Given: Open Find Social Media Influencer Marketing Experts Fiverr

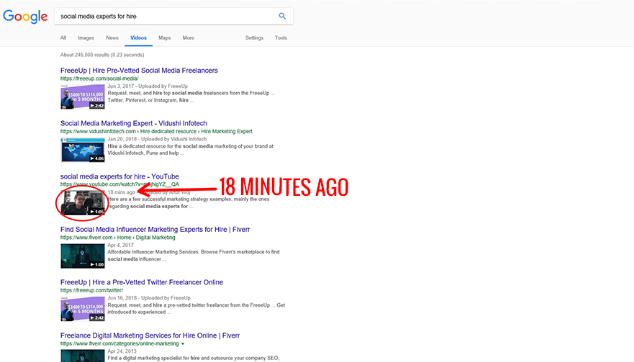Looking at the screenshot, I should tap(155, 229).
